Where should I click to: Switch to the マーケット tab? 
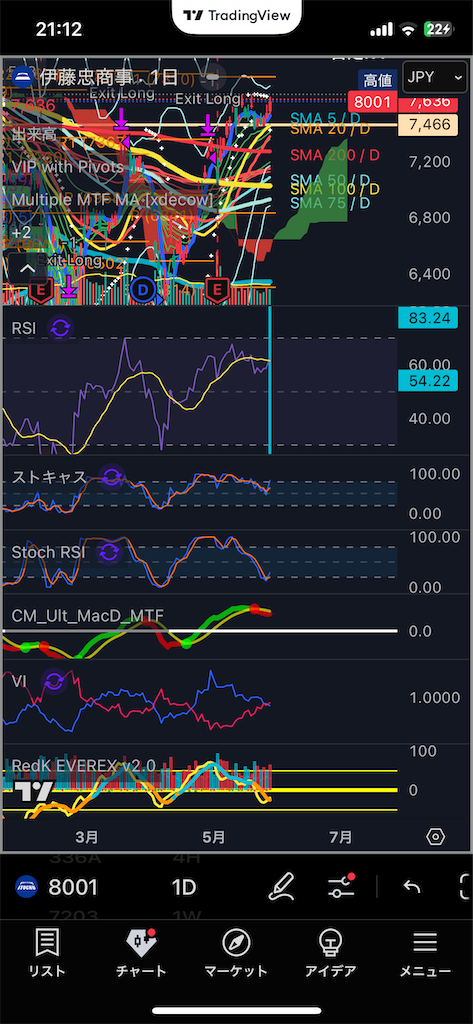pos(236,954)
